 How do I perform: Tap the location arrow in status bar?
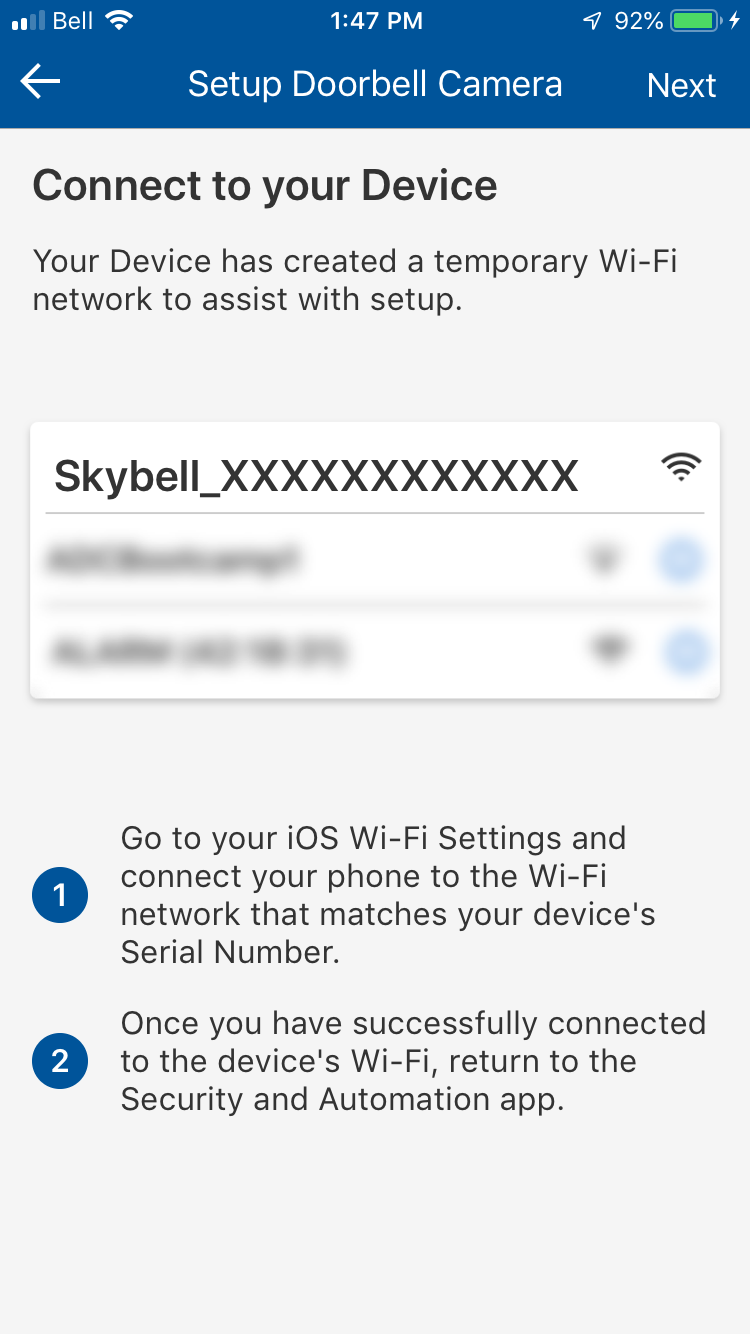coord(594,21)
